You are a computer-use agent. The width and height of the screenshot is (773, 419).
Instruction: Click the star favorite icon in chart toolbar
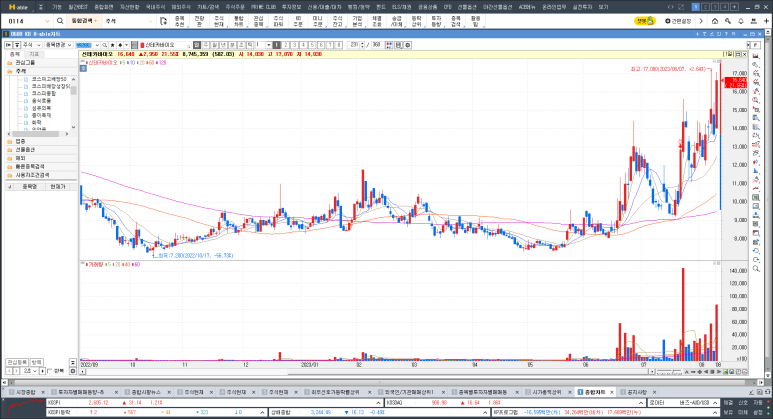click(x=112, y=45)
